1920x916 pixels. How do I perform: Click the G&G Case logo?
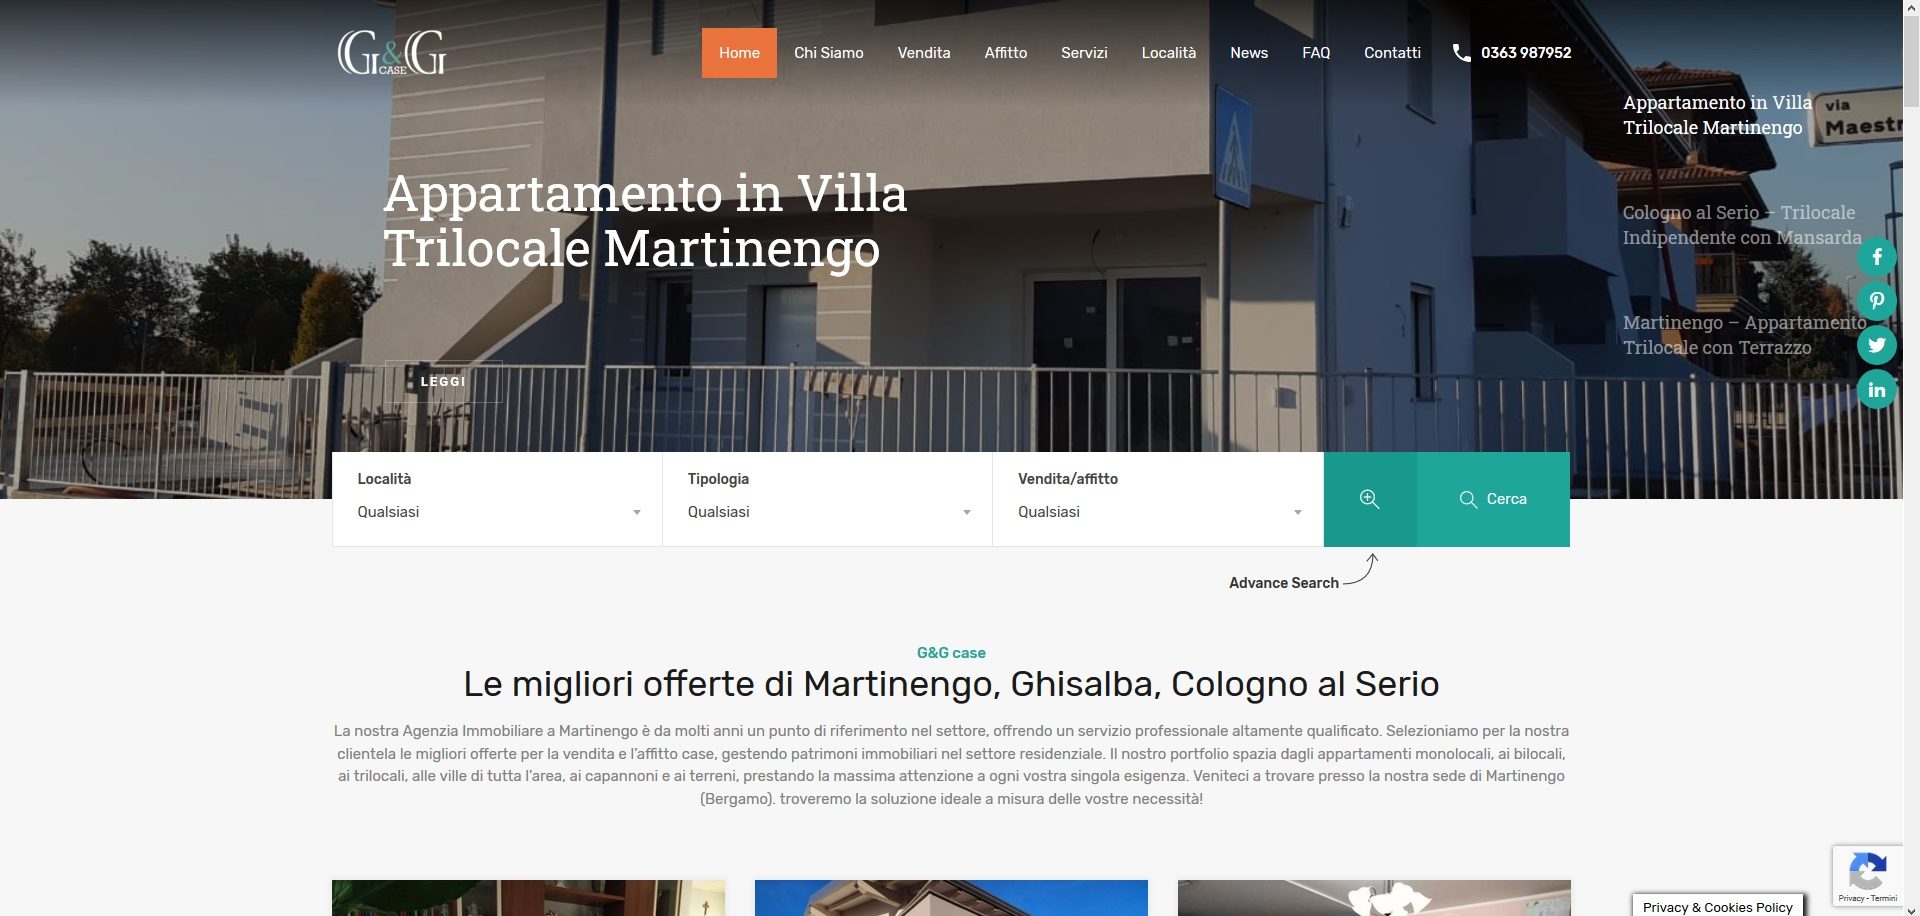[392, 53]
